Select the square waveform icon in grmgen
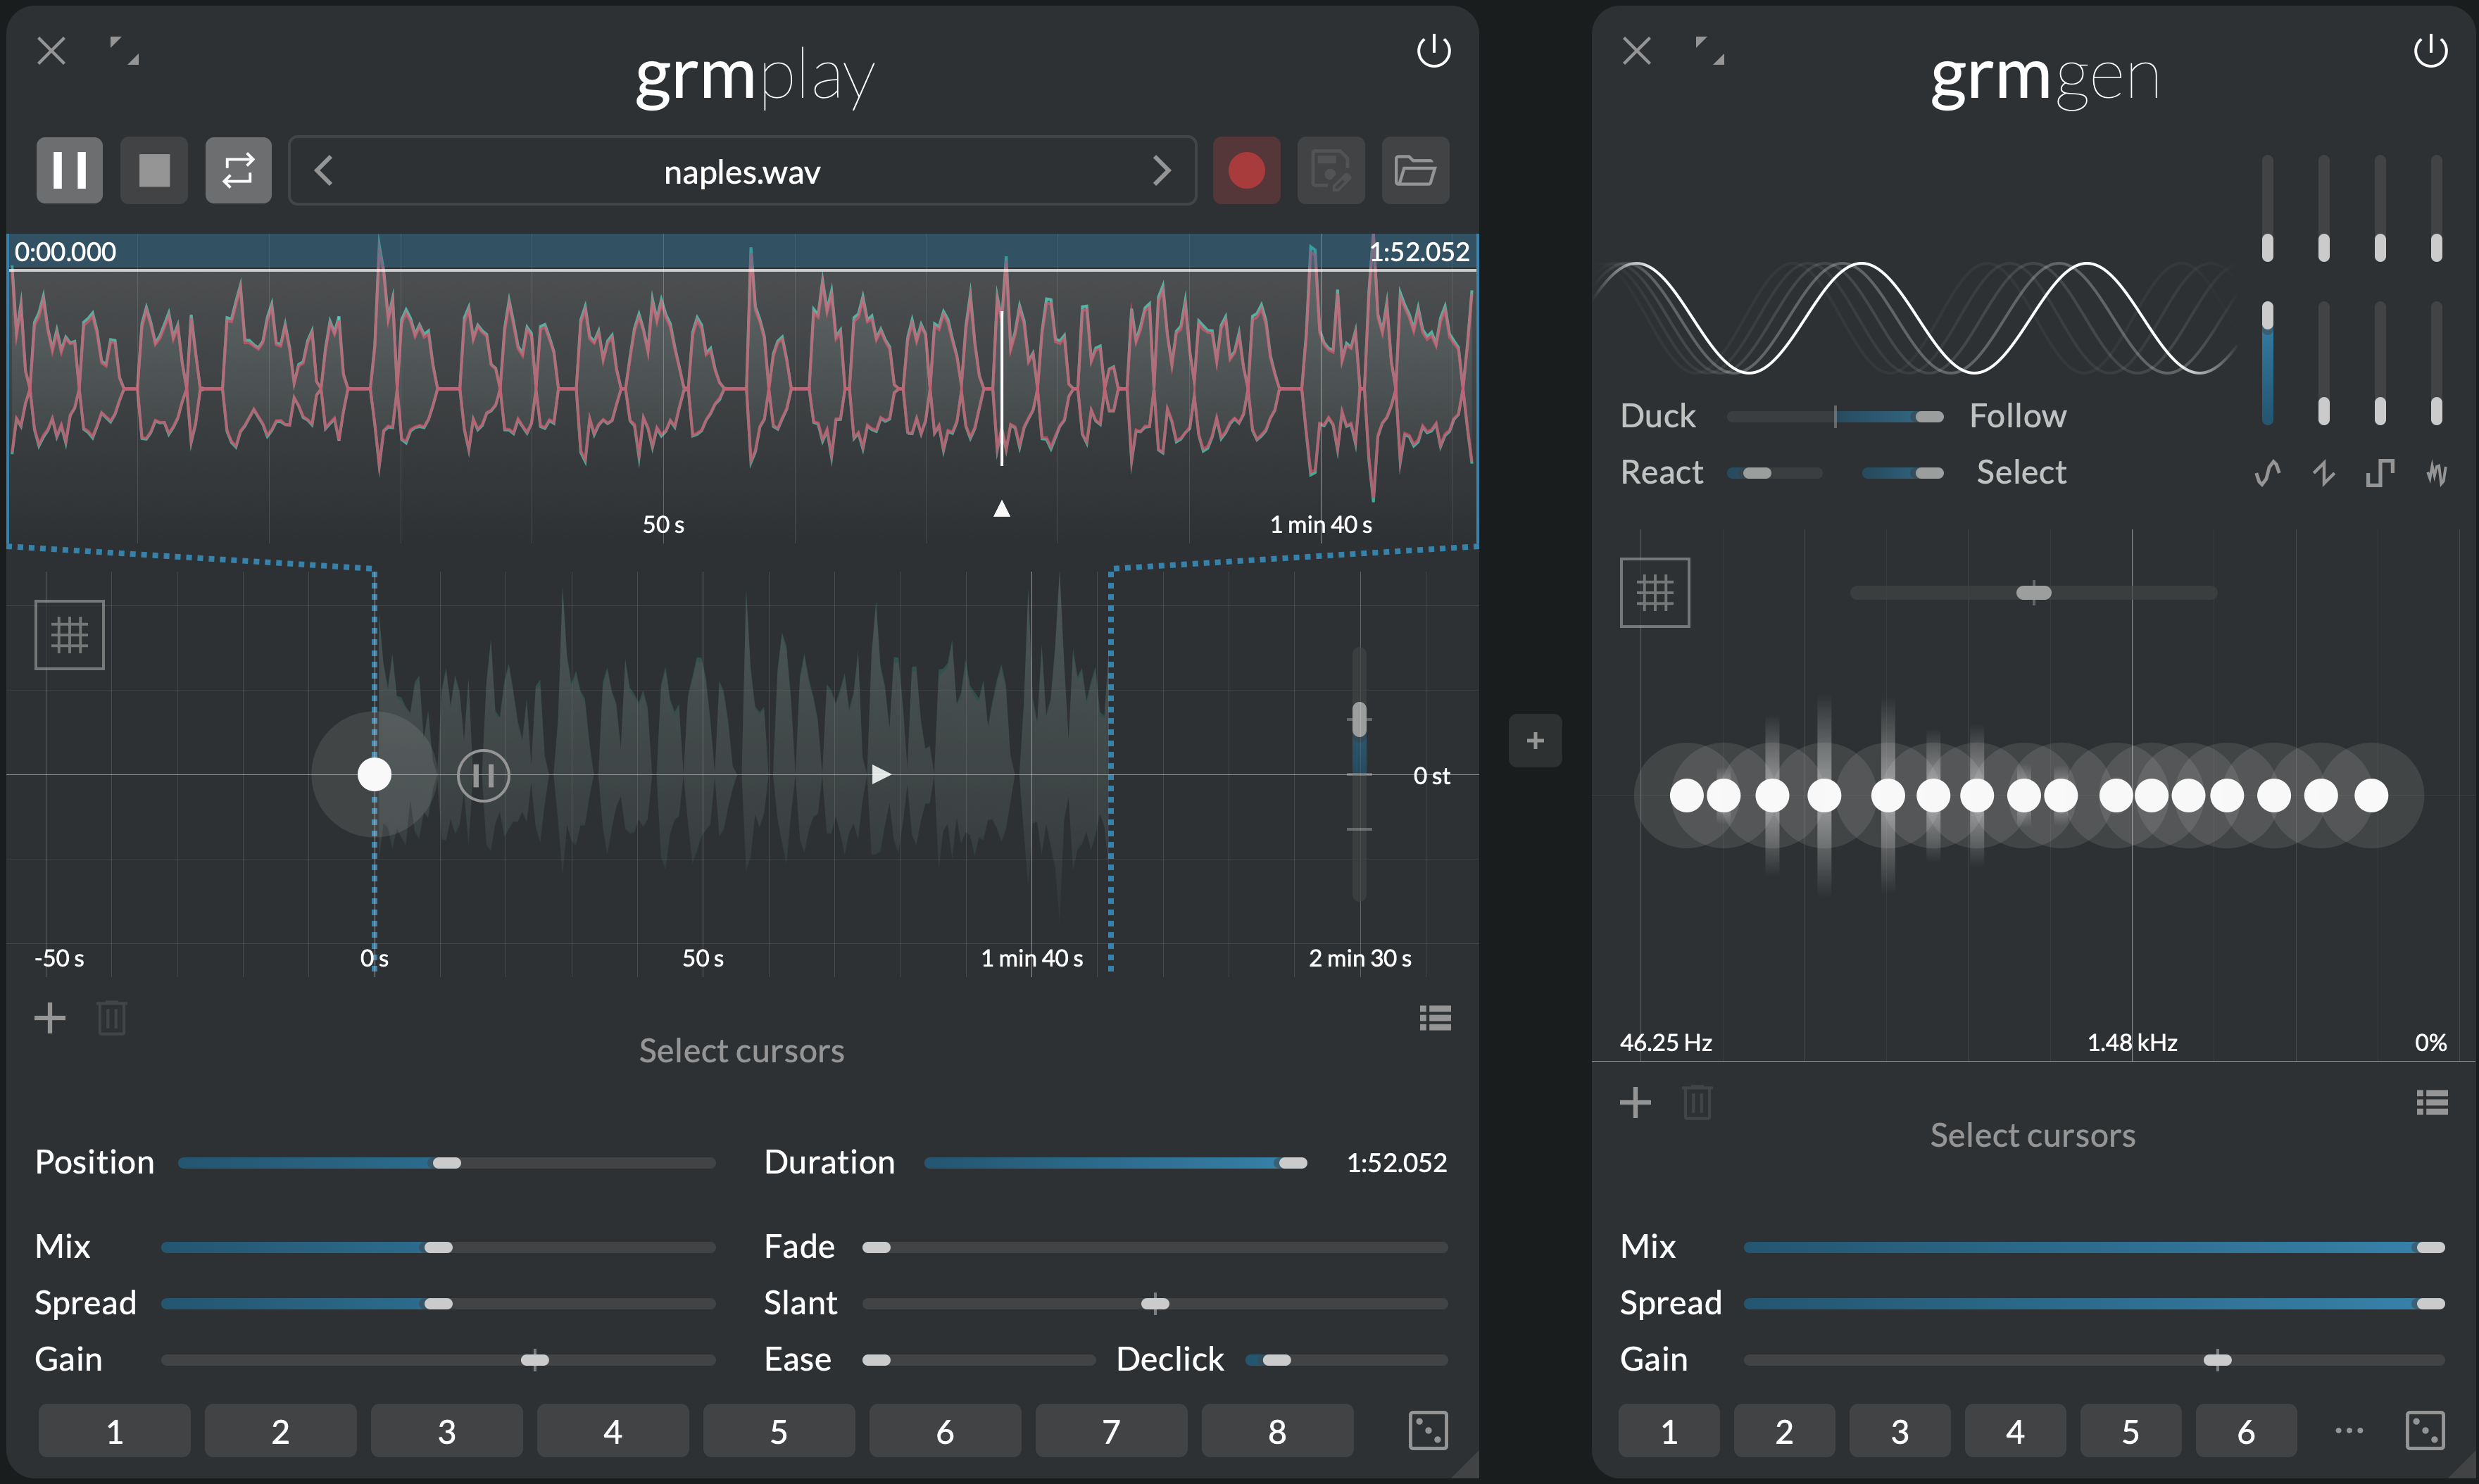Viewport: 2479px width, 1484px height. point(2380,472)
